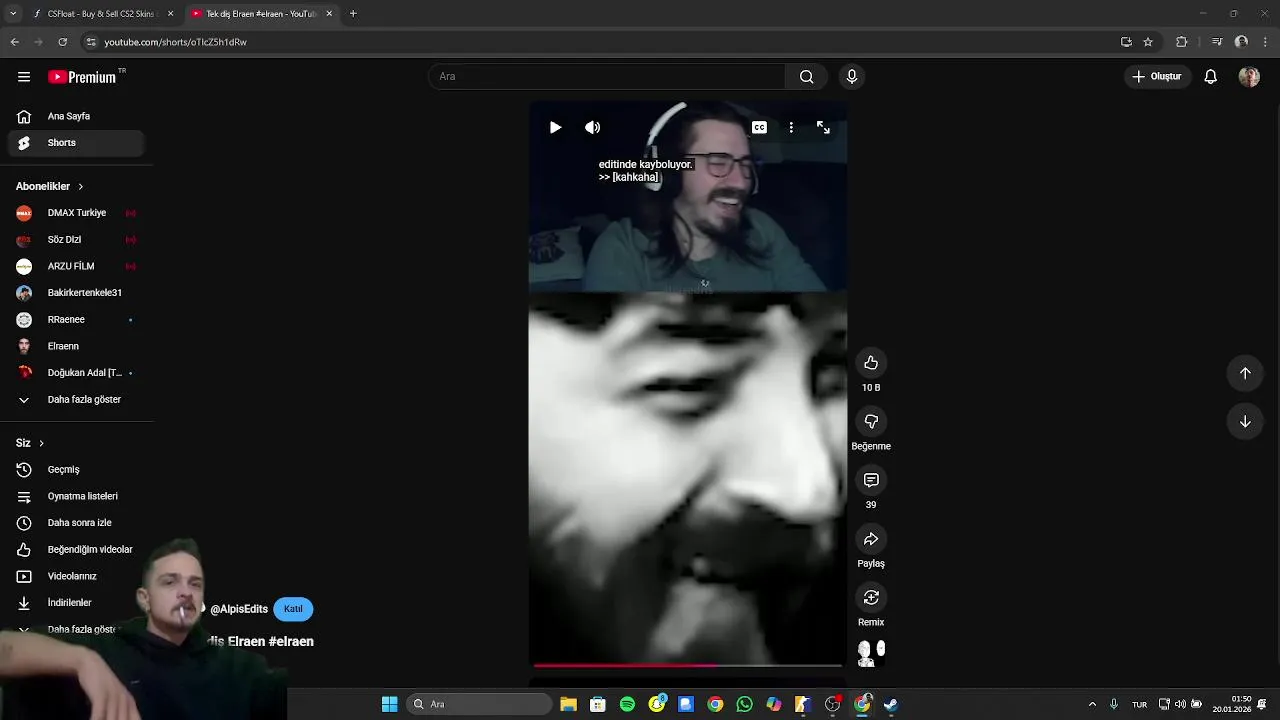Viewport: 1280px width, 720px height.
Task: Bookmark this page with star
Action: coord(1148,42)
